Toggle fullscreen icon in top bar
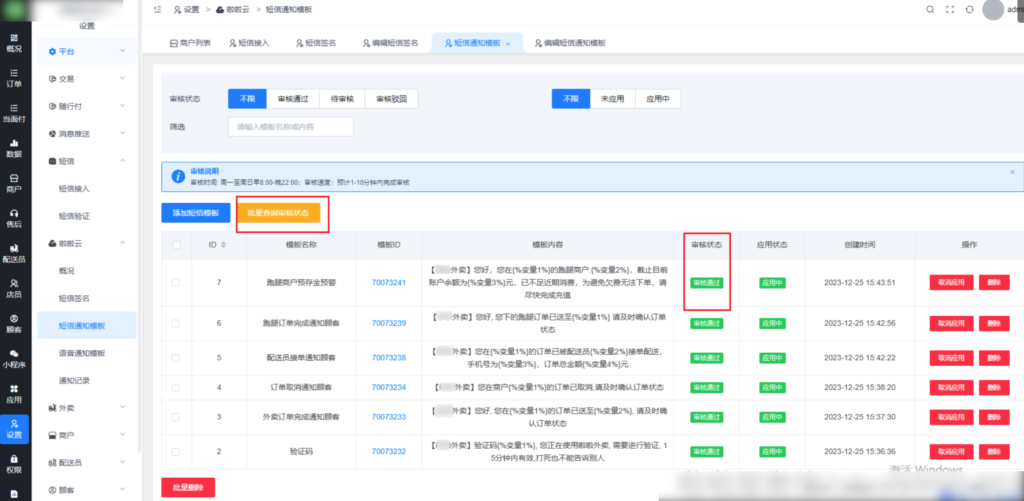The width and height of the screenshot is (1024, 501). pos(950,10)
